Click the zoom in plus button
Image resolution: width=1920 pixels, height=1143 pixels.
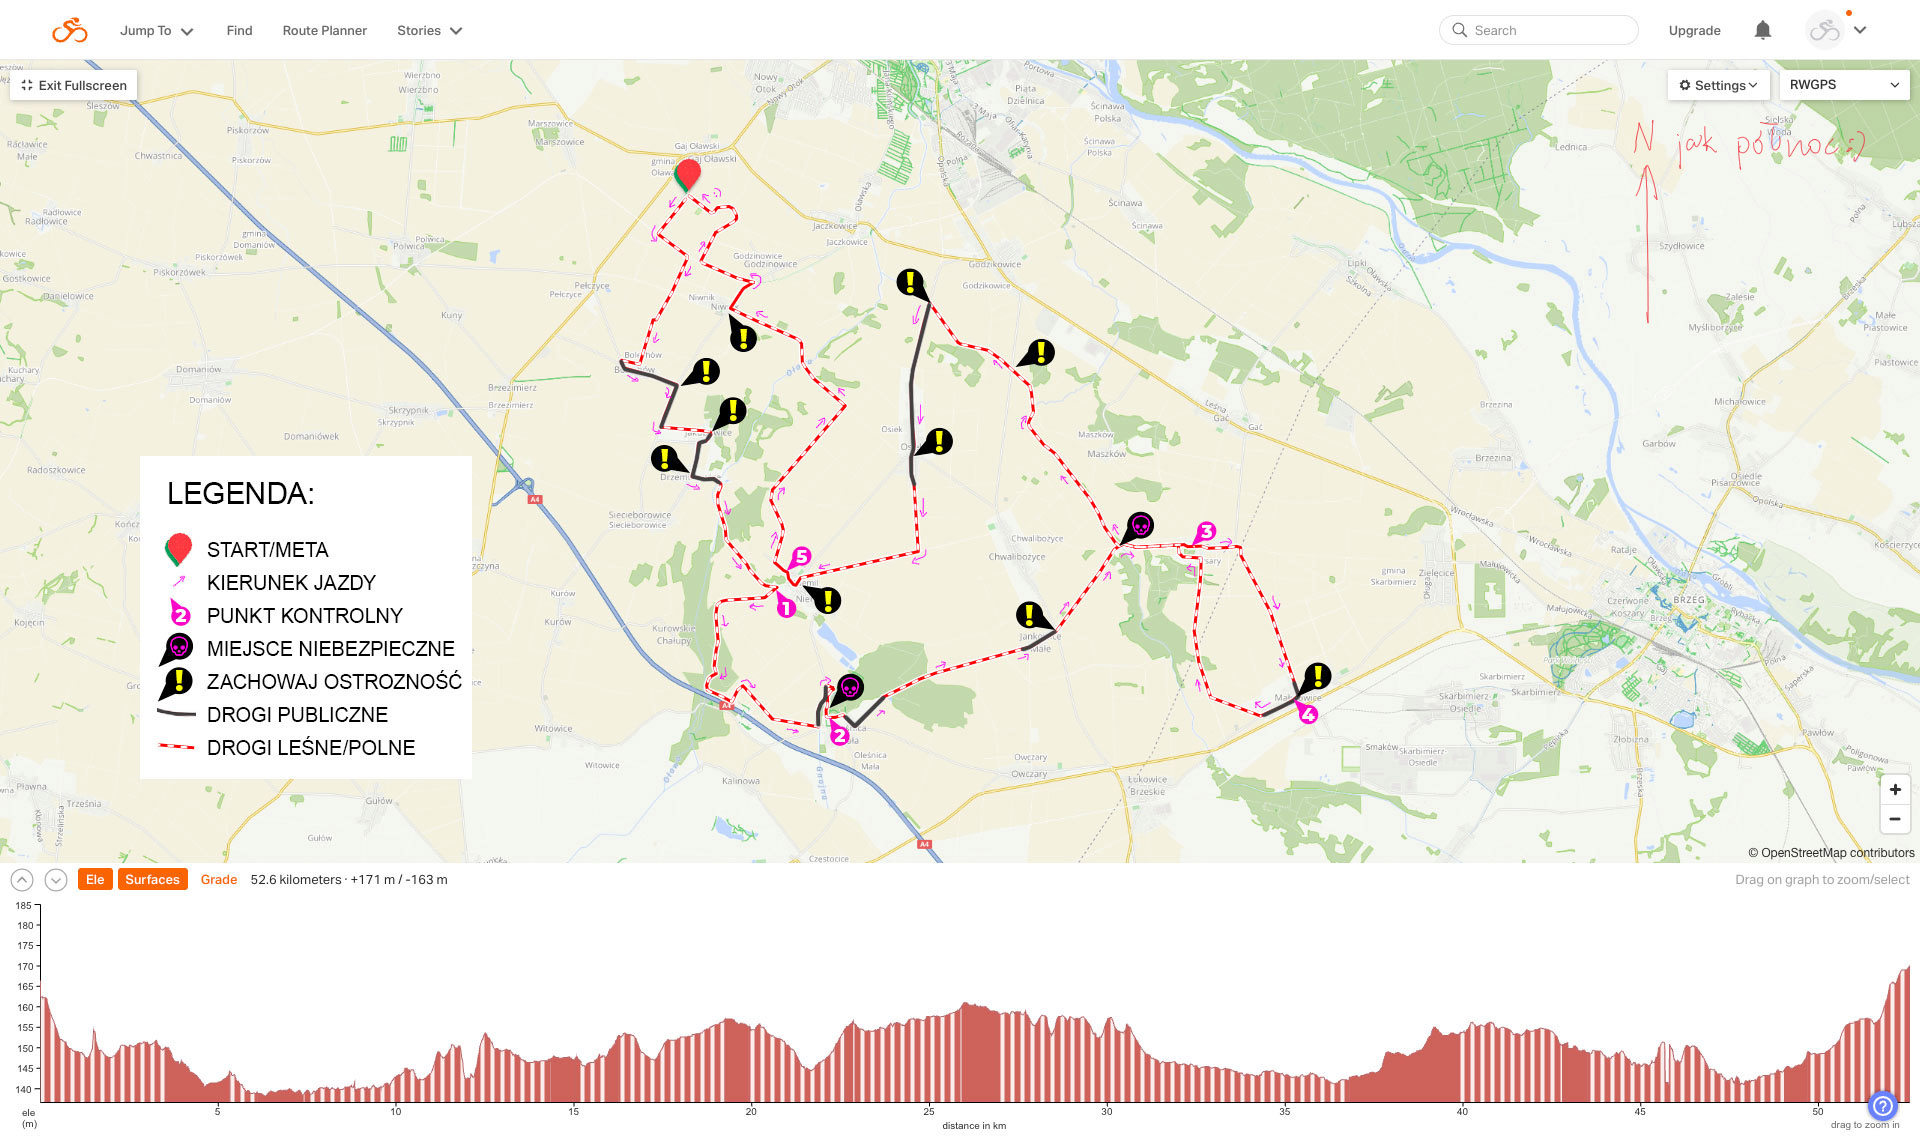[1894, 789]
